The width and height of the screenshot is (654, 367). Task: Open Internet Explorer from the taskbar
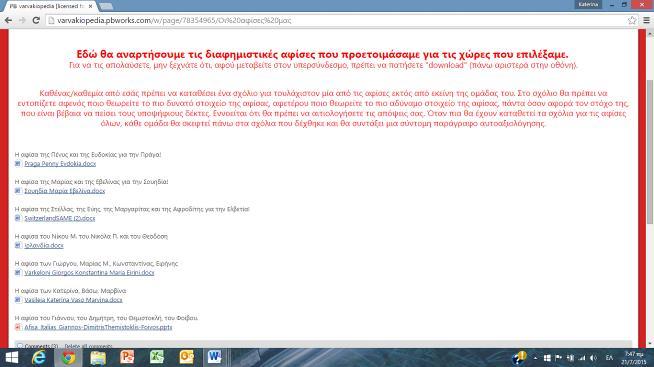click(x=39, y=357)
